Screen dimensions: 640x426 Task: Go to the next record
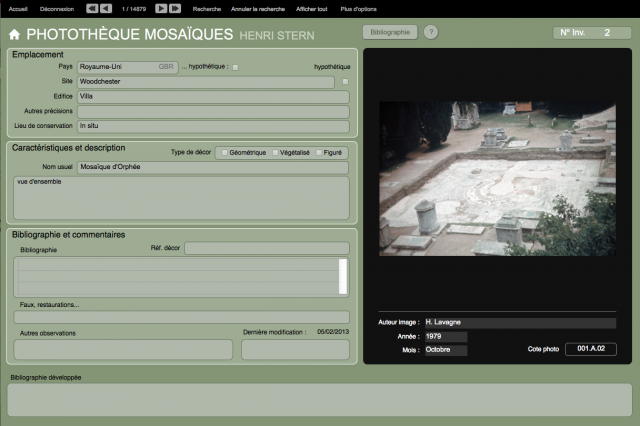[x=161, y=9]
